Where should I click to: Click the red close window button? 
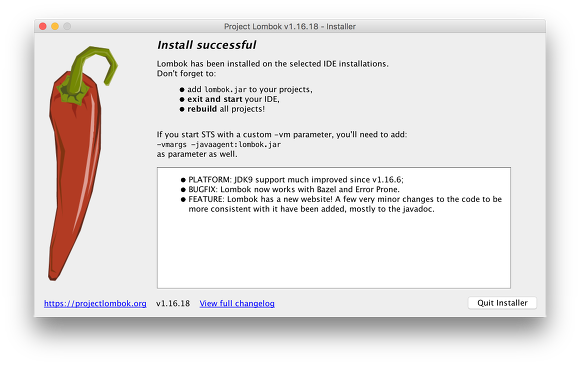[x=43, y=26]
